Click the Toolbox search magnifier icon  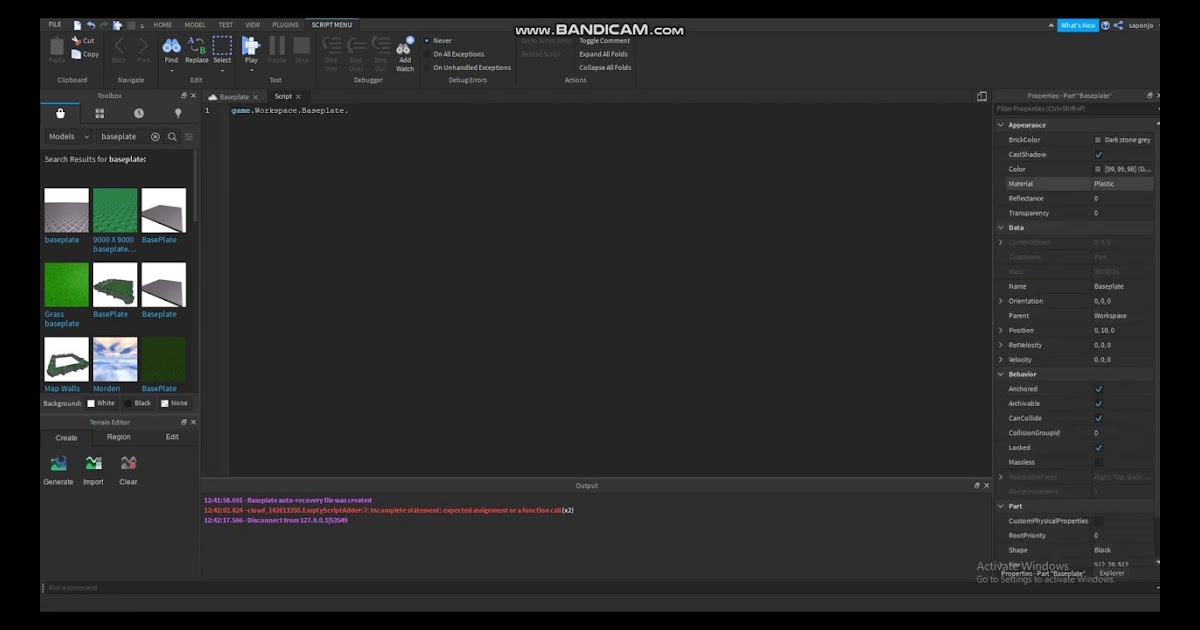click(x=172, y=136)
